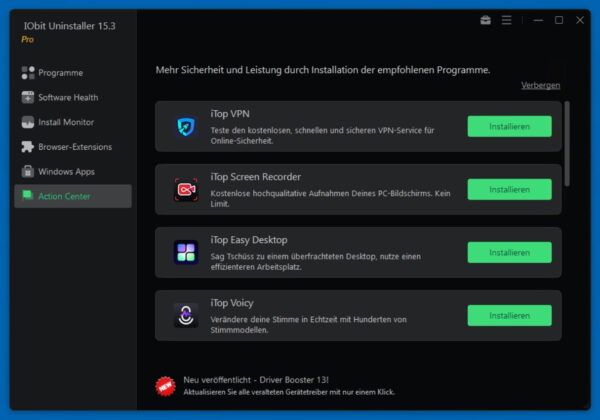Click the iTop Voicy microphone icon
Viewport: 600px width, 420px height.
(x=186, y=316)
